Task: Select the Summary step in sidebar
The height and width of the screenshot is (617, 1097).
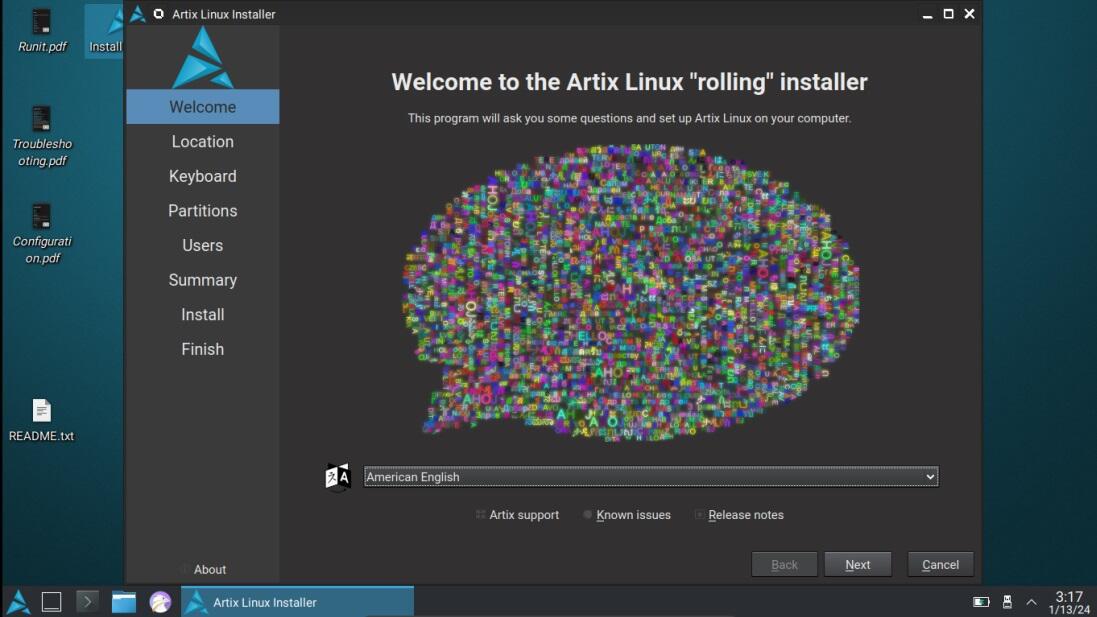Action: (203, 280)
